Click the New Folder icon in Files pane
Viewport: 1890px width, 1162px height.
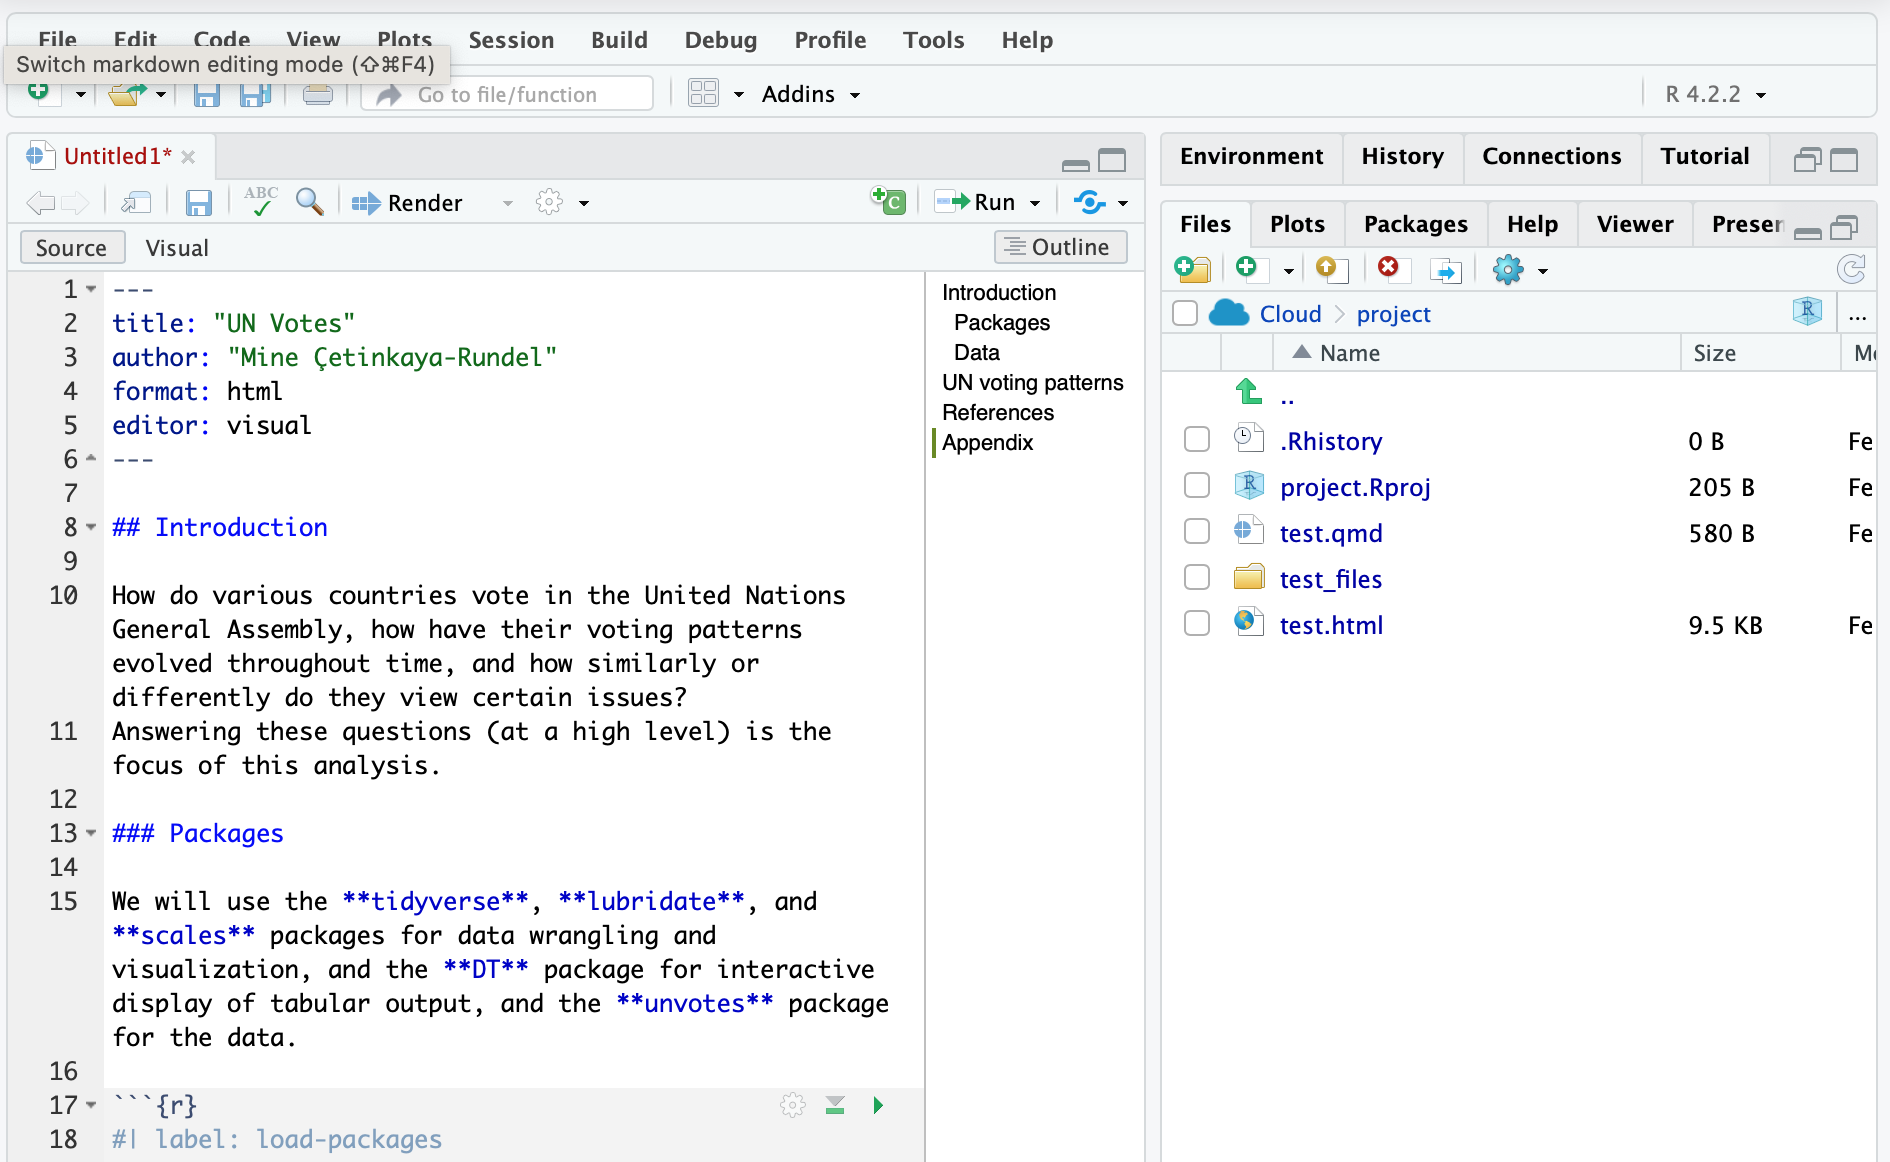[1193, 269]
